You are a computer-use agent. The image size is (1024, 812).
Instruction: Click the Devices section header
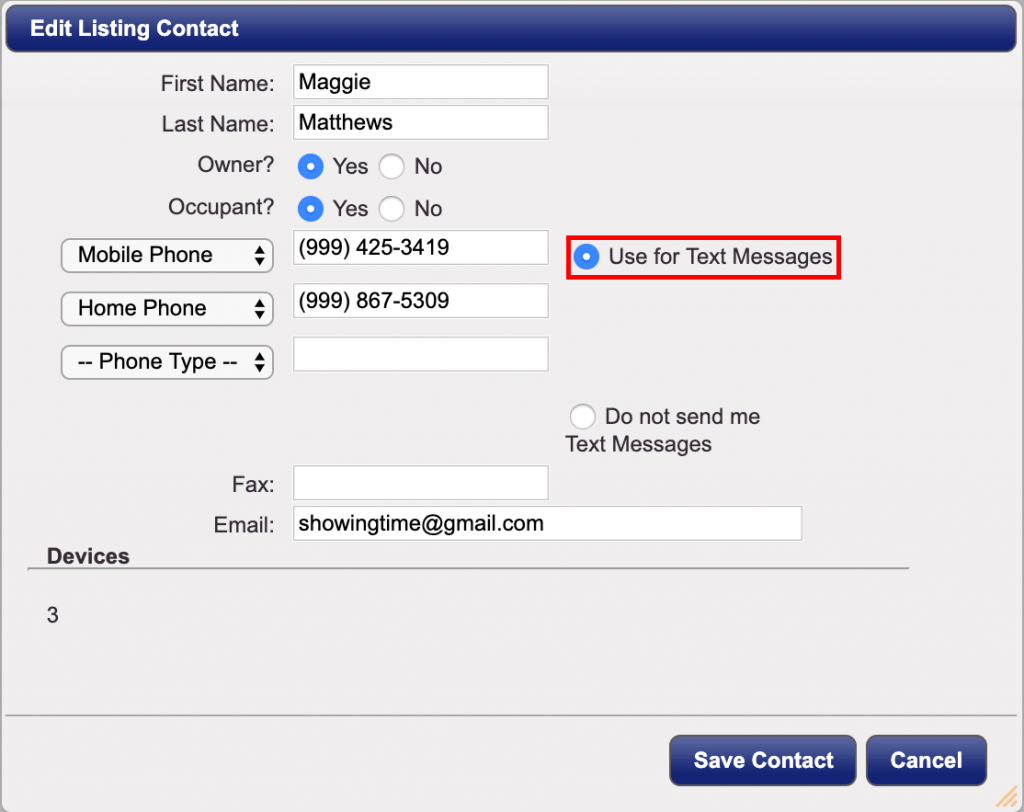click(88, 556)
